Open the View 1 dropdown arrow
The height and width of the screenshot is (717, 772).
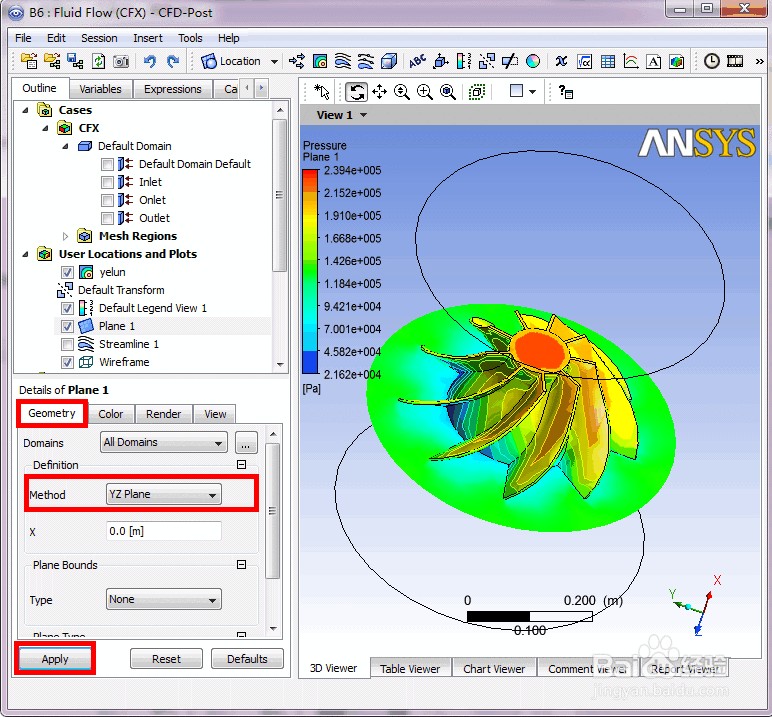click(363, 115)
